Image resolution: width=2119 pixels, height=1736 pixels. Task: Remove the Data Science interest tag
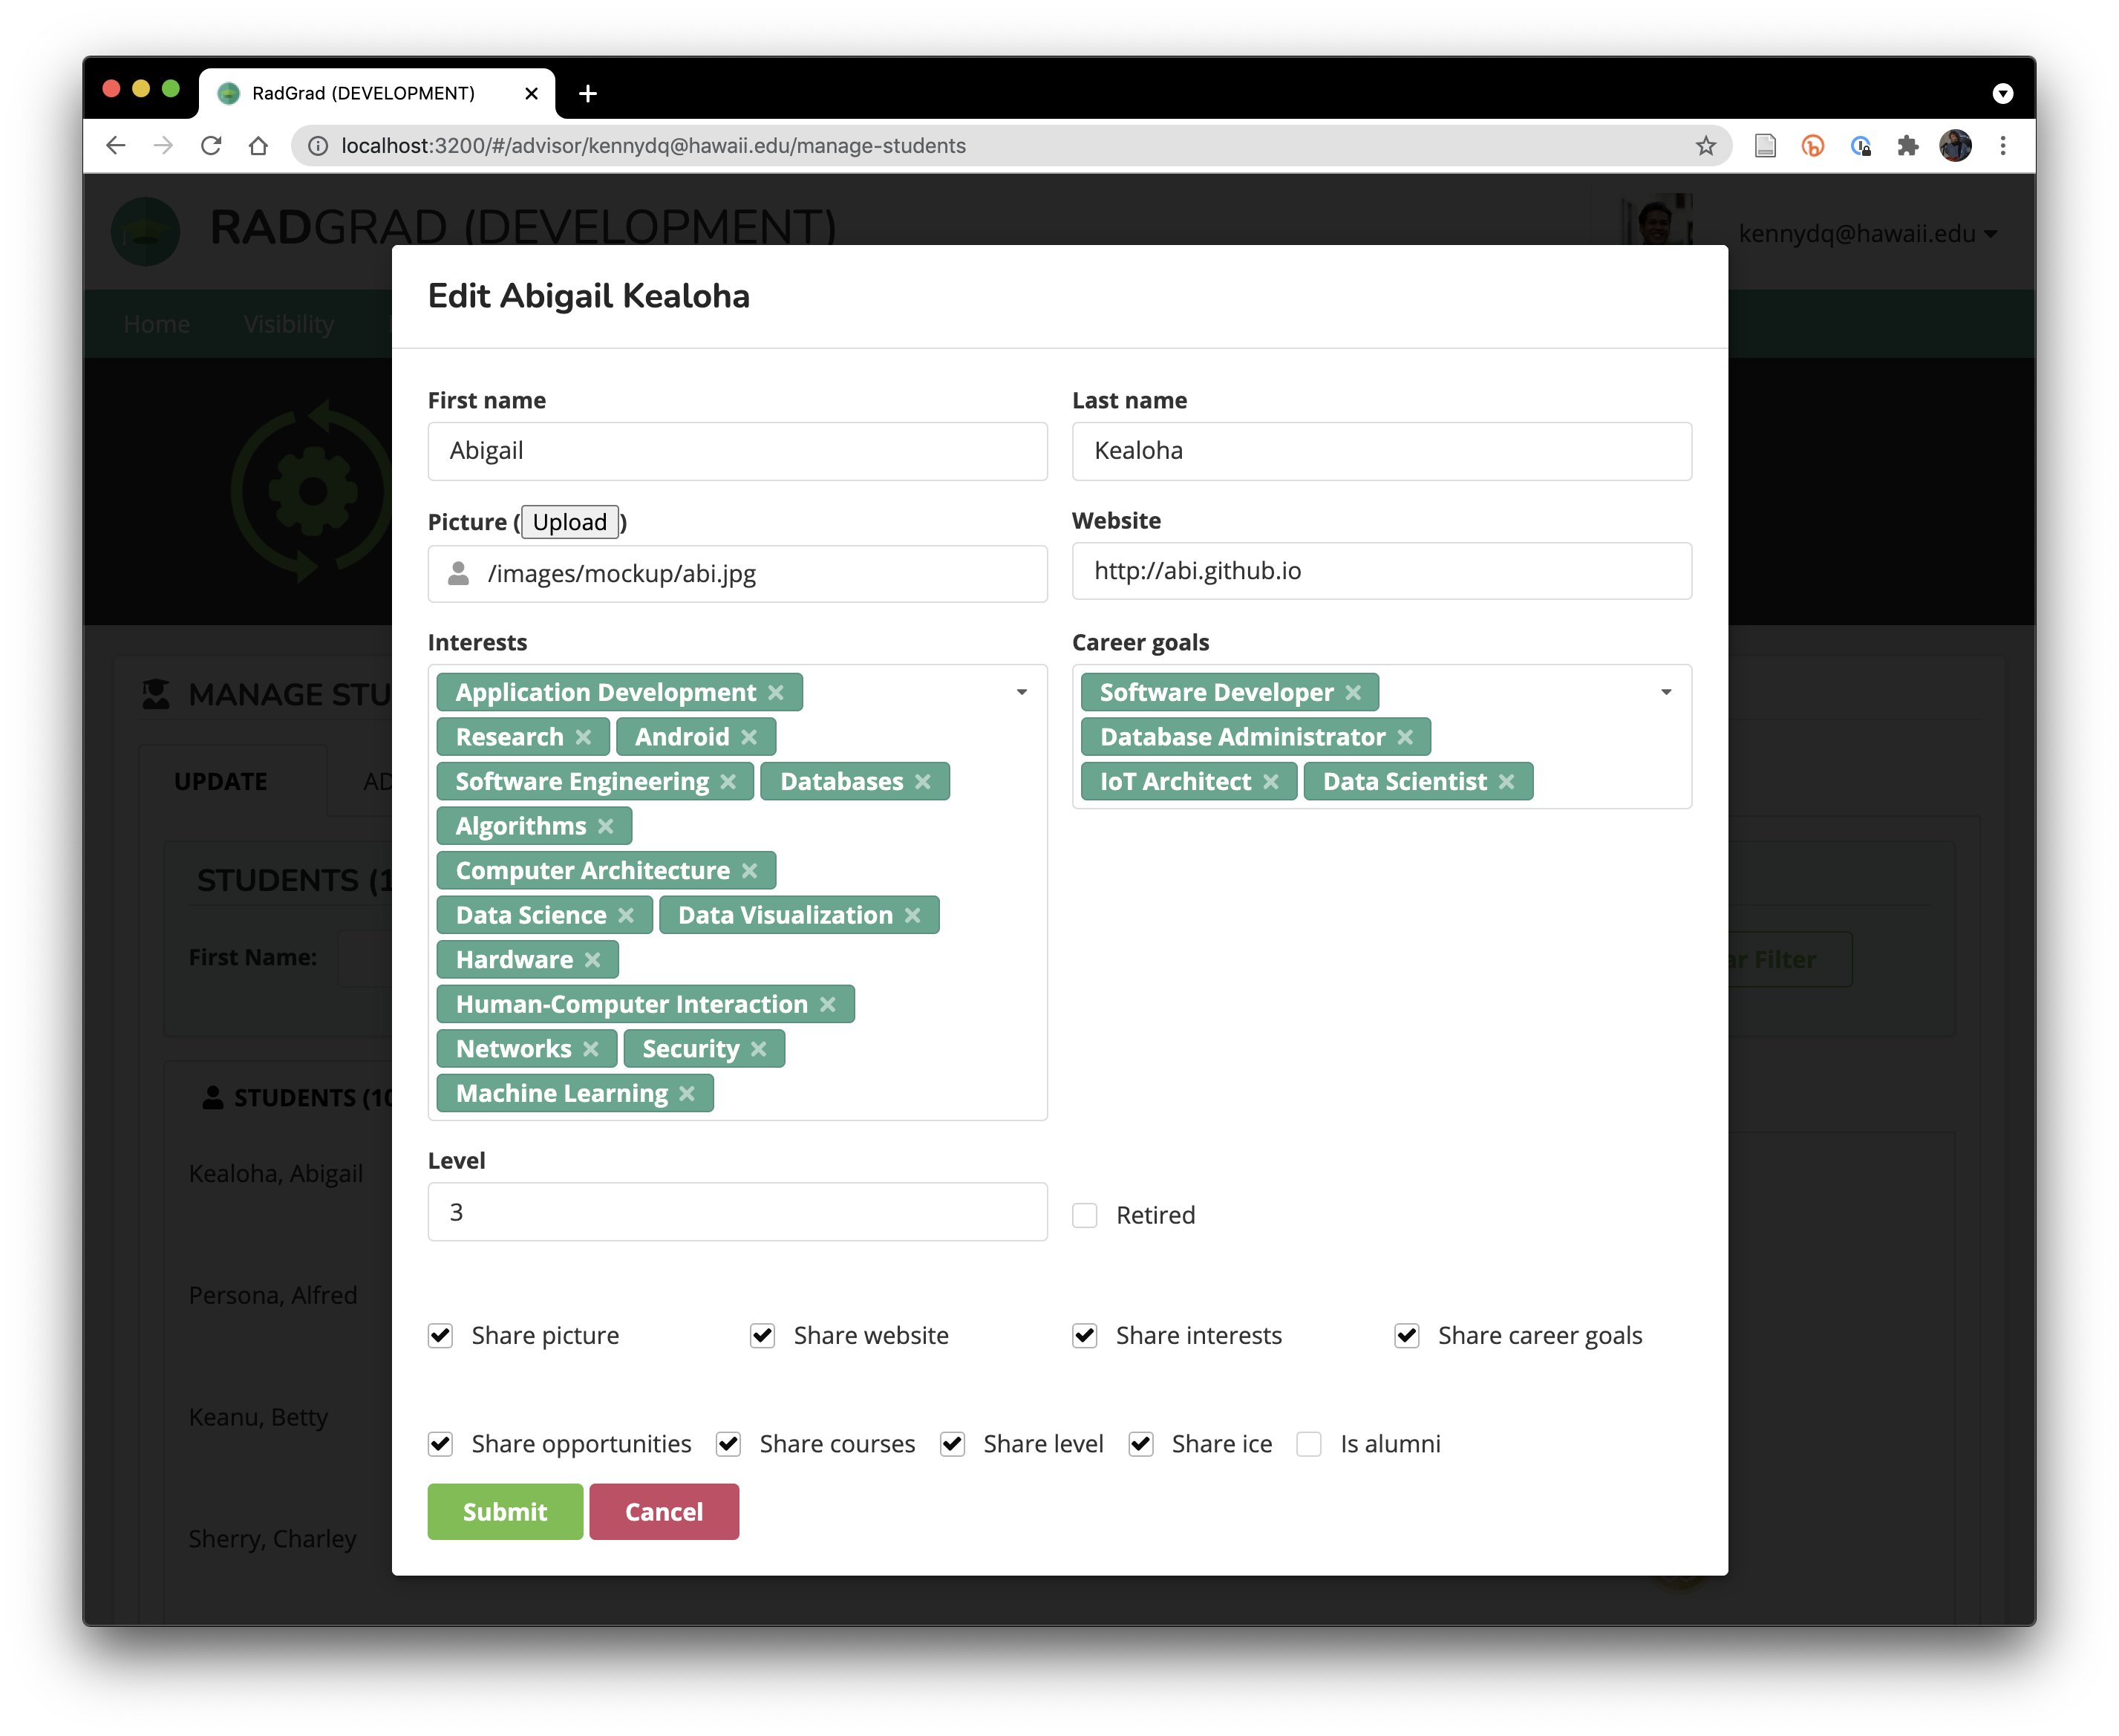626,916
